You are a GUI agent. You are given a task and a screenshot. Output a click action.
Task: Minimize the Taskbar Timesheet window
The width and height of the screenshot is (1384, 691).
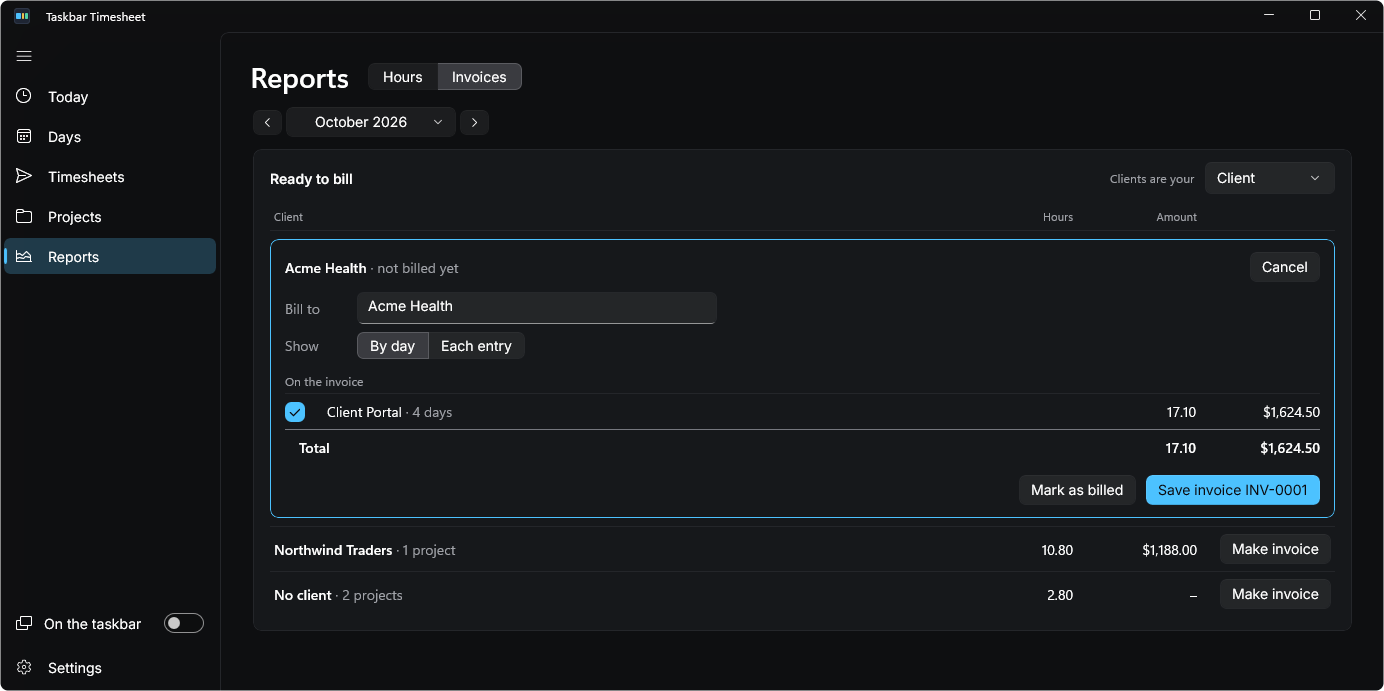point(1269,15)
